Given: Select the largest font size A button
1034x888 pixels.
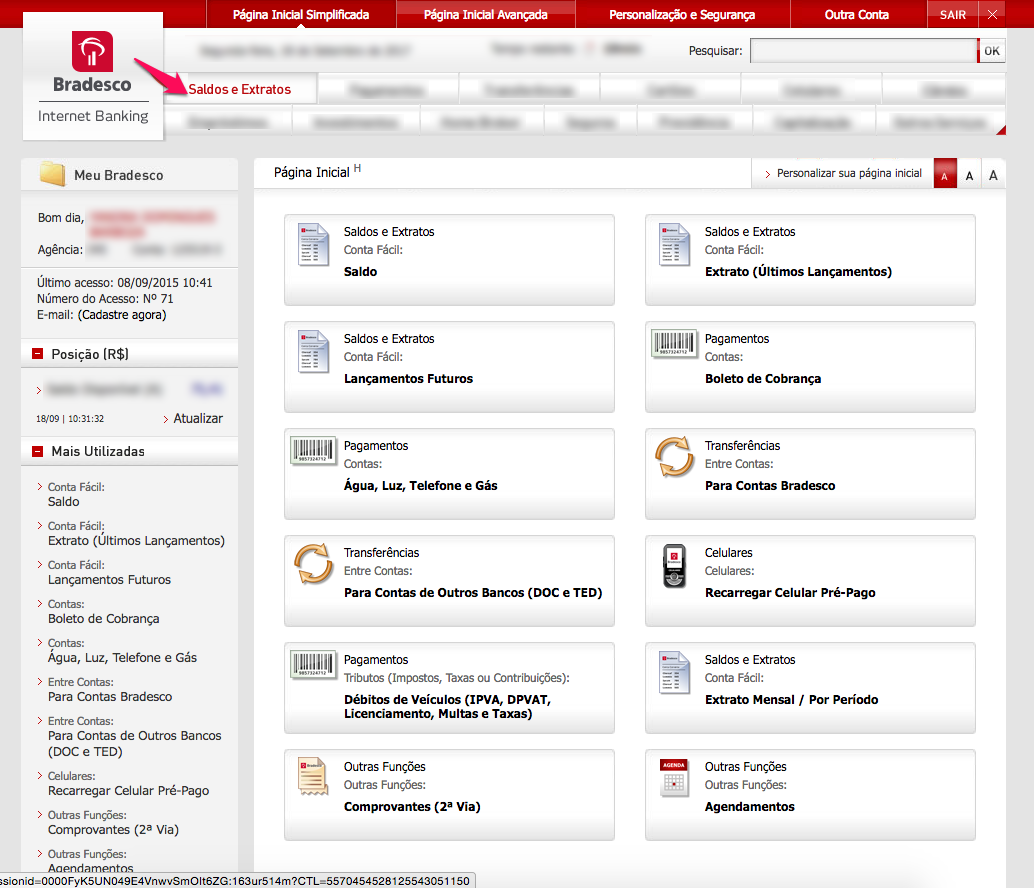Looking at the screenshot, I should 993,175.
